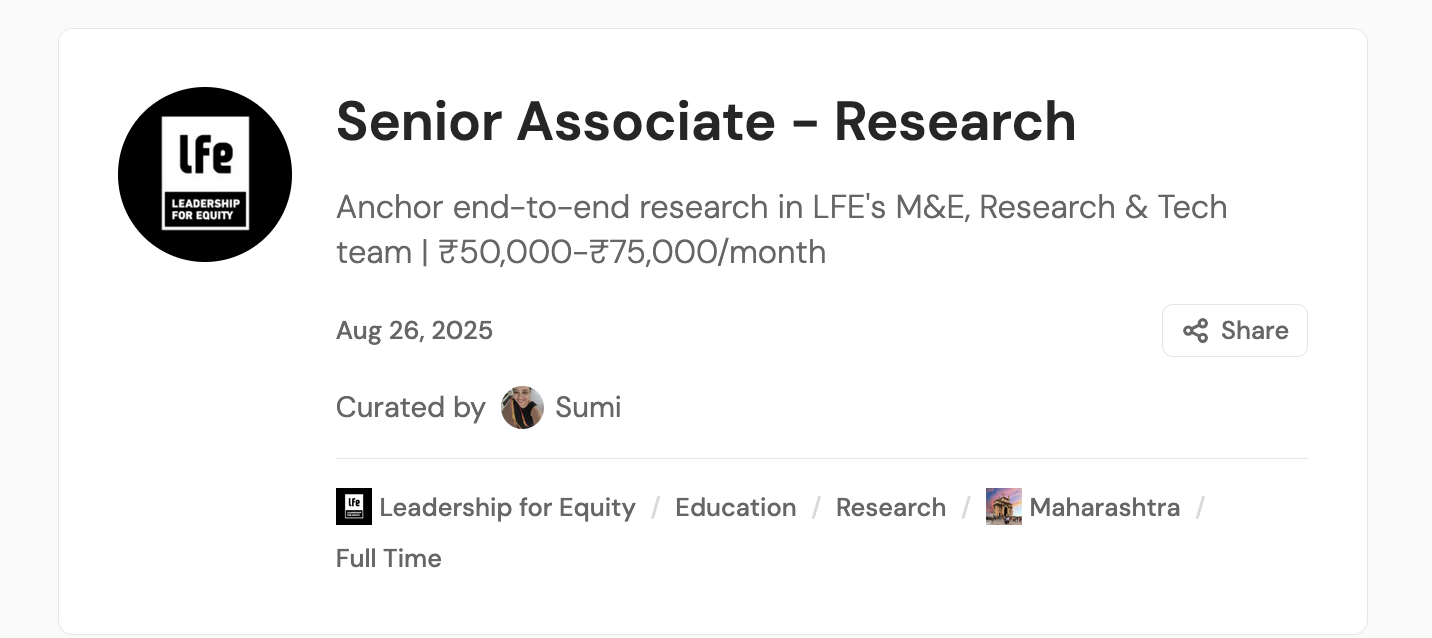Click the large round LFE company logo
This screenshot has width=1432, height=638.
pyautogui.click(x=205, y=174)
